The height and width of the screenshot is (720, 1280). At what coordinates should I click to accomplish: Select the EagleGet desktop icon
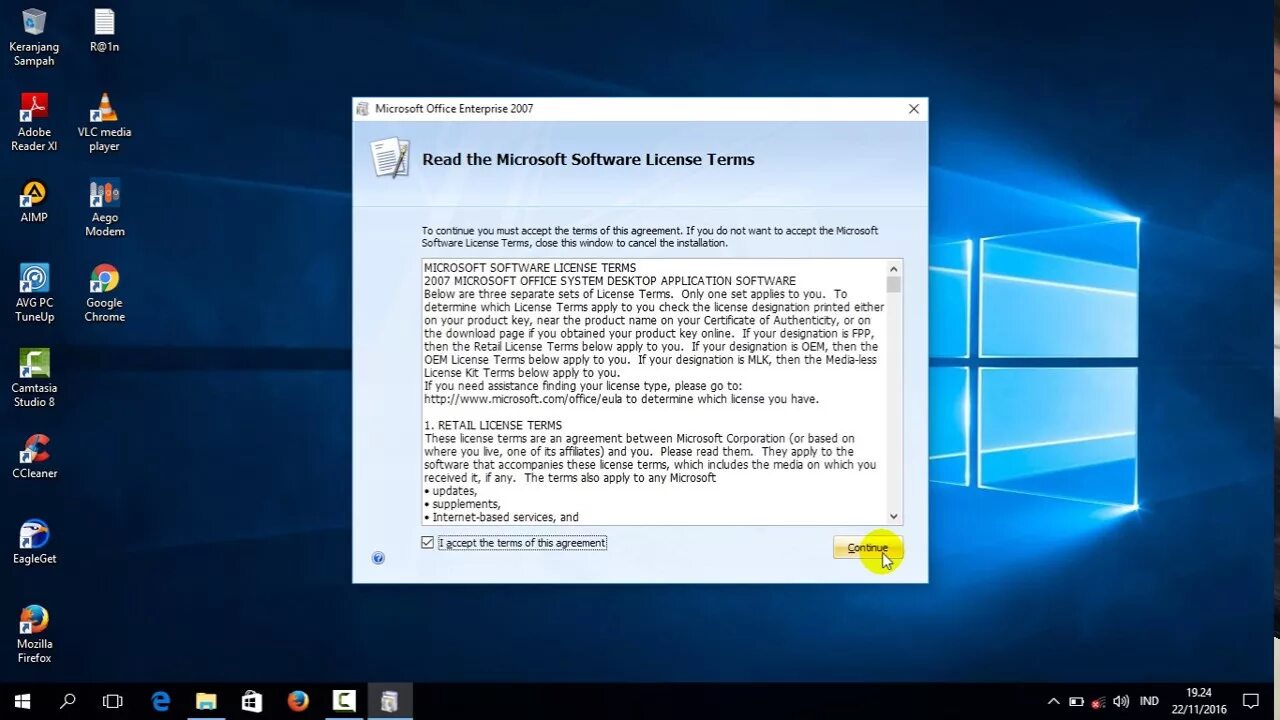(34, 542)
